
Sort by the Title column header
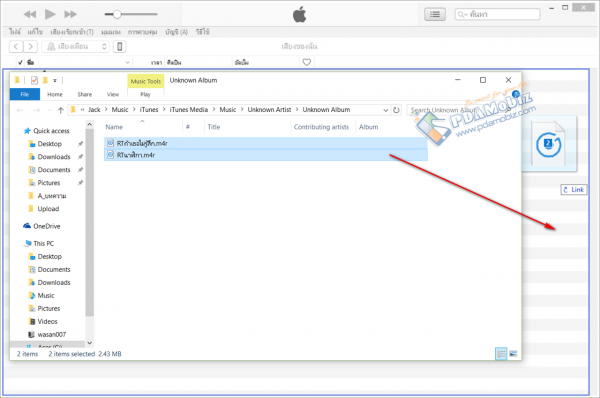coord(214,127)
